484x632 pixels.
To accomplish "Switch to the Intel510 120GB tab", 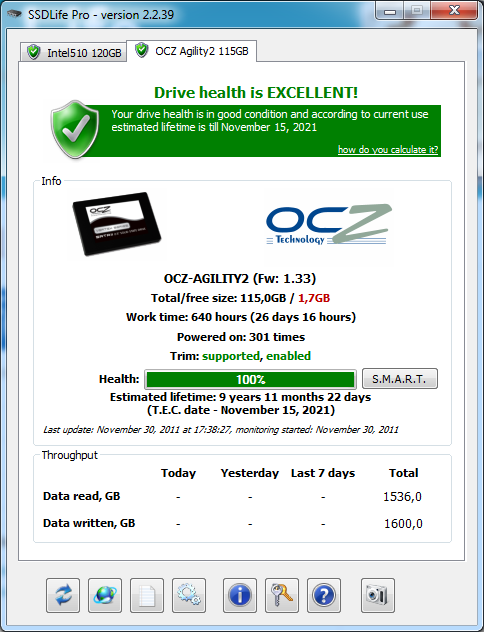I will pyautogui.click(x=74, y=52).
